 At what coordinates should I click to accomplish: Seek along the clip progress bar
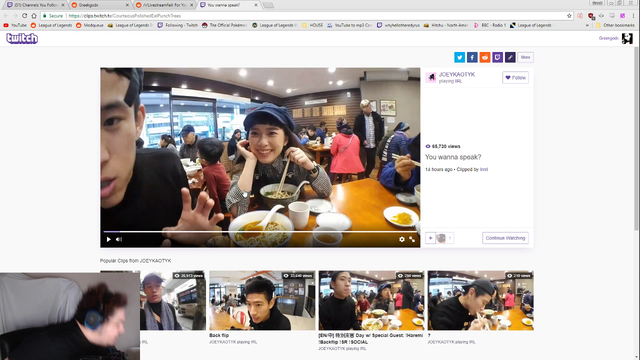(x=260, y=232)
